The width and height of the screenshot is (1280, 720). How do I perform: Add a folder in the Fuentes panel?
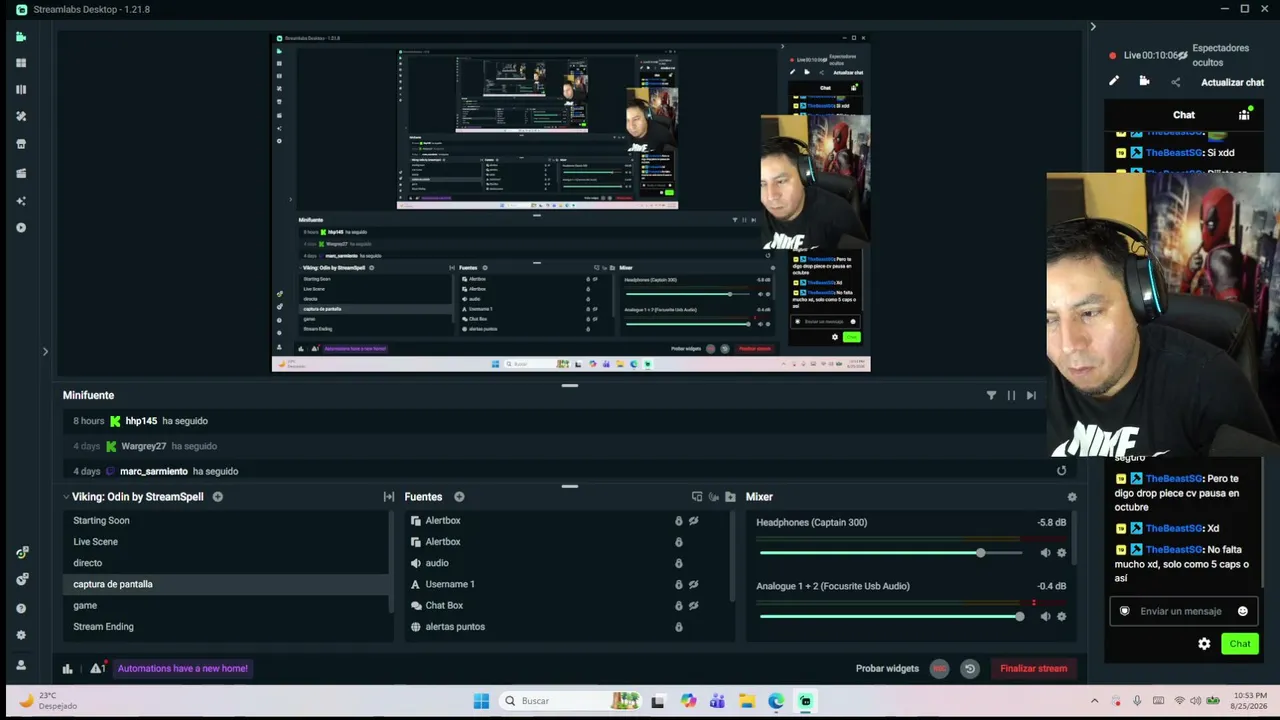[730, 497]
